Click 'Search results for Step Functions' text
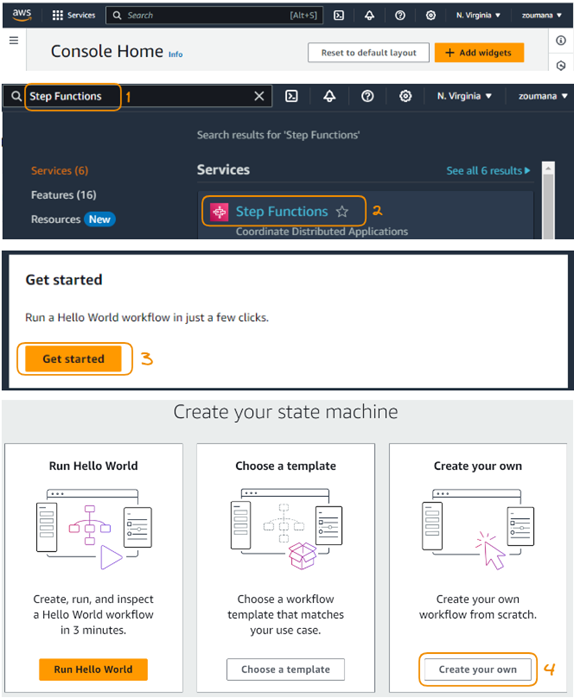This screenshot has width=575, height=699. coord(279,135)
